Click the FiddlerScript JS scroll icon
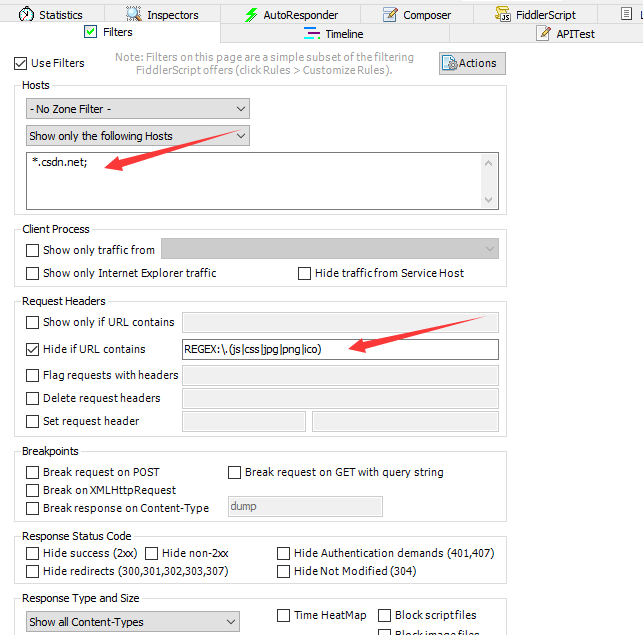Image resolution: width=643 pixels, height=635 pixels. pyautogui.click(x=503, y=14)
